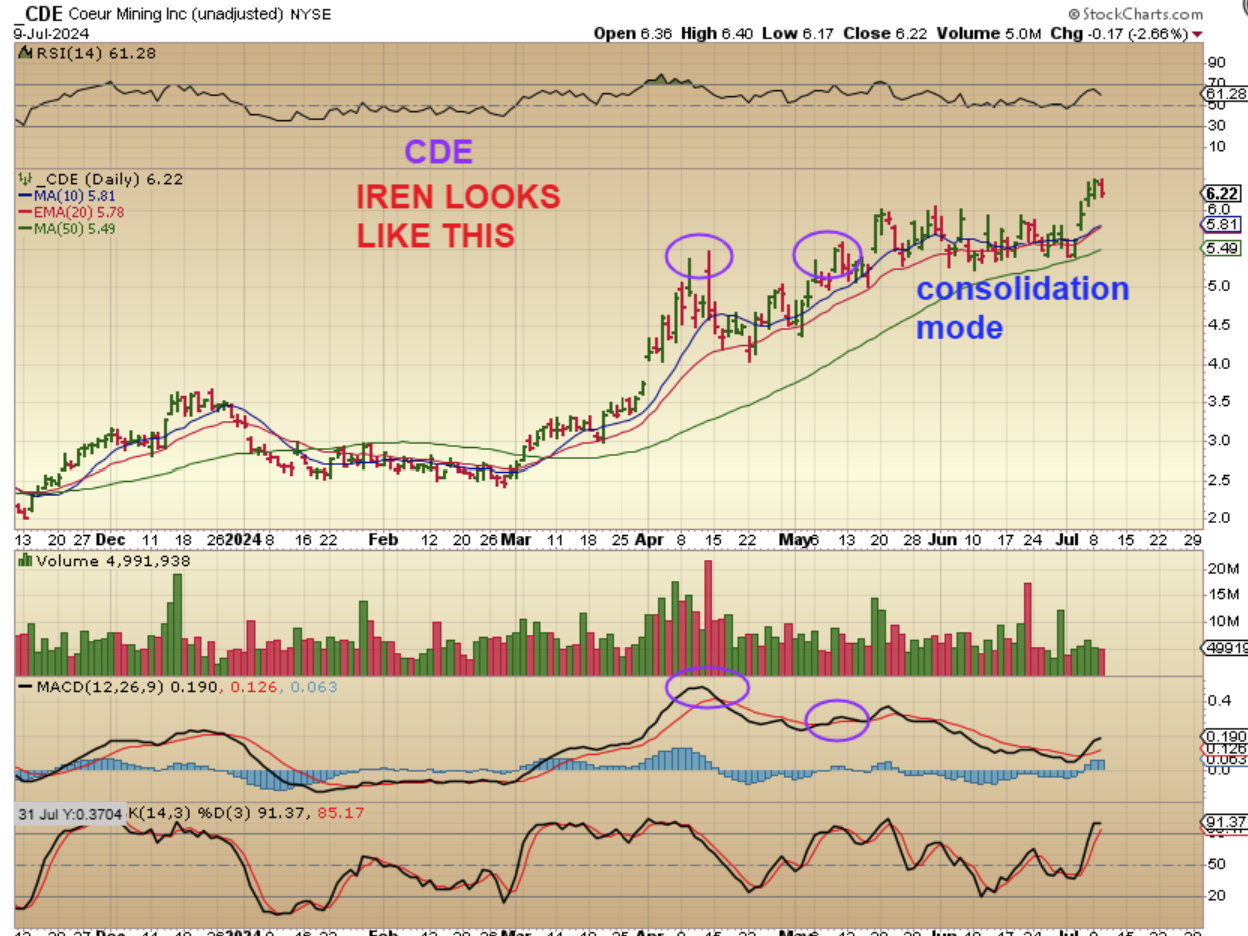Click the red 85.17 stochastic %D value
This screenshot has width=1248, height=936.
[x=343, y=814]
